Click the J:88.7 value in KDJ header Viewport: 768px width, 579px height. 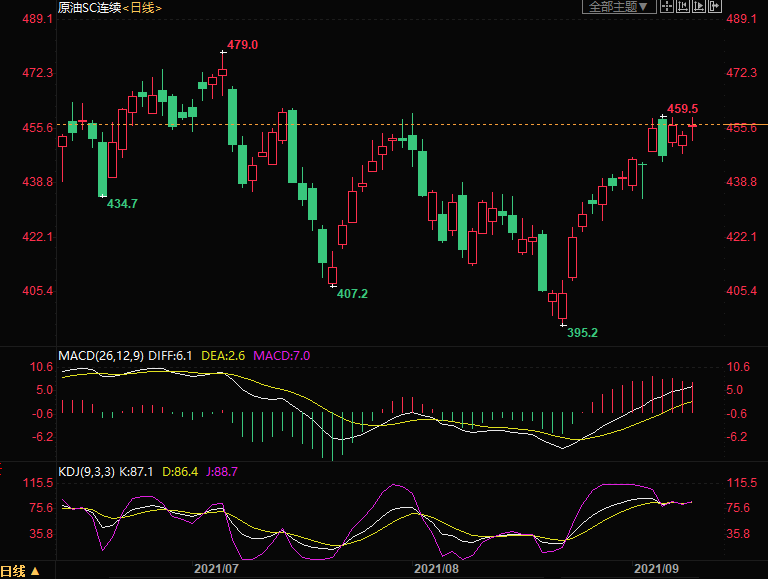point(221,471)
